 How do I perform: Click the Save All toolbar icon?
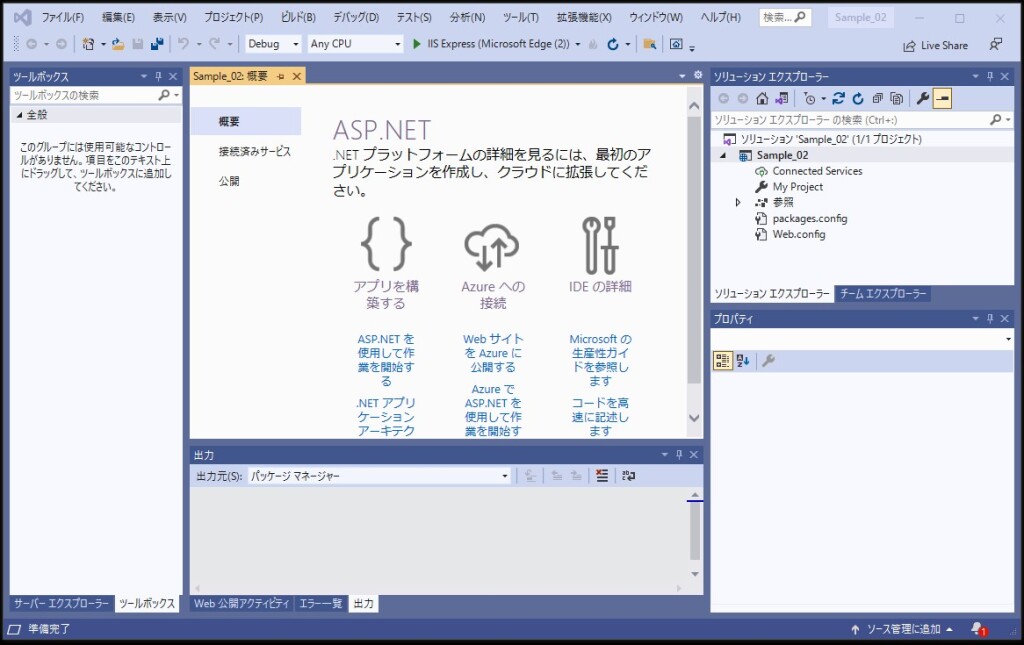click(x=157, y=44)
